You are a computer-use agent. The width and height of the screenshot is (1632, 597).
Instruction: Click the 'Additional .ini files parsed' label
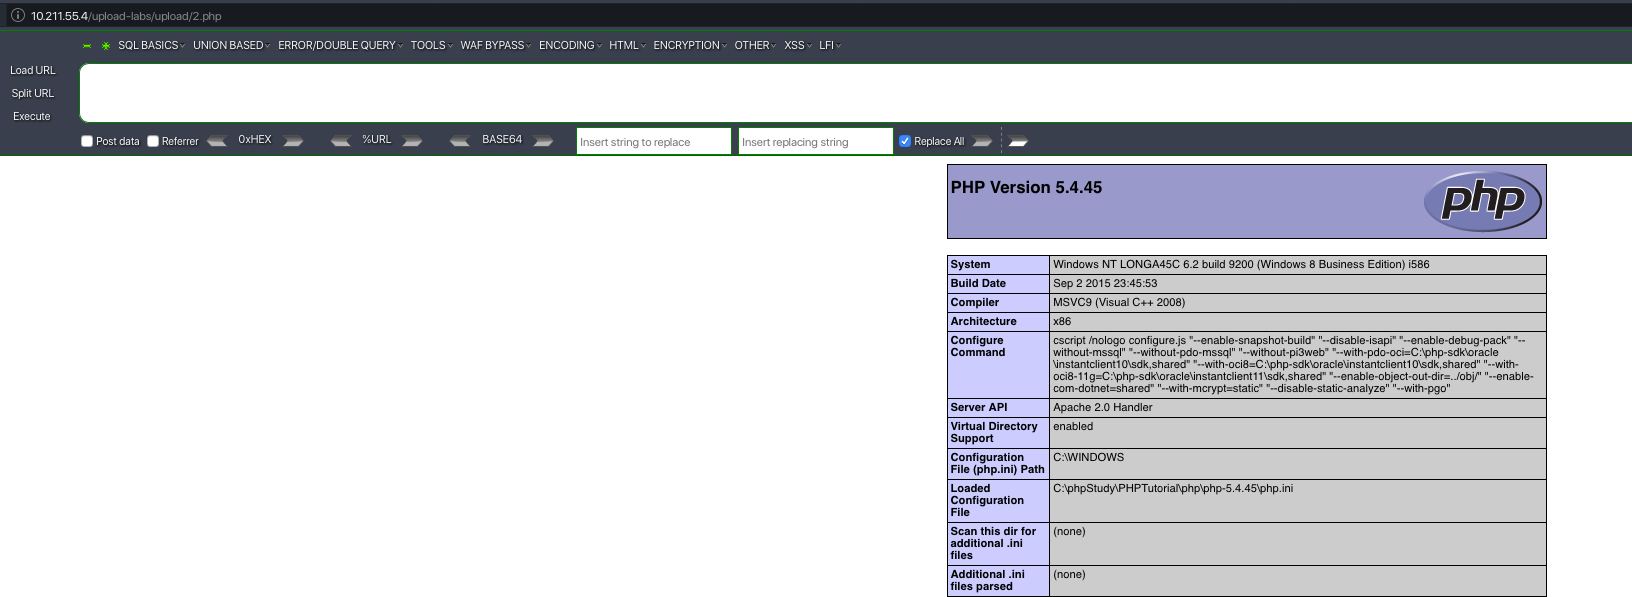[987, 580]
